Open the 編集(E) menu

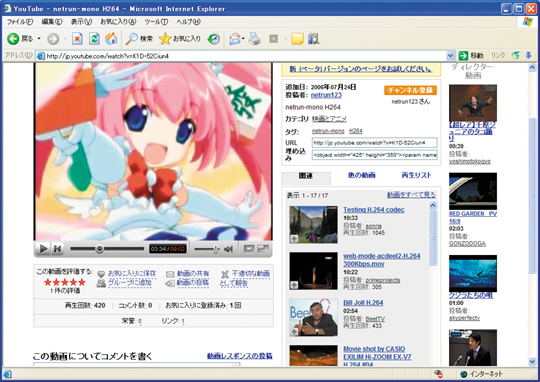(52, 22)
